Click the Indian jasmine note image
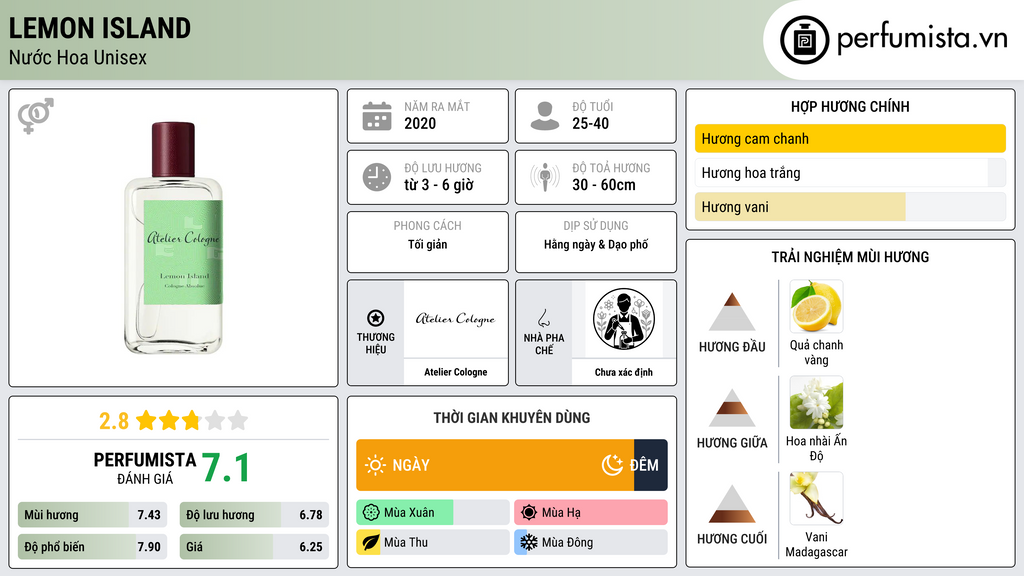 (816, 402)
